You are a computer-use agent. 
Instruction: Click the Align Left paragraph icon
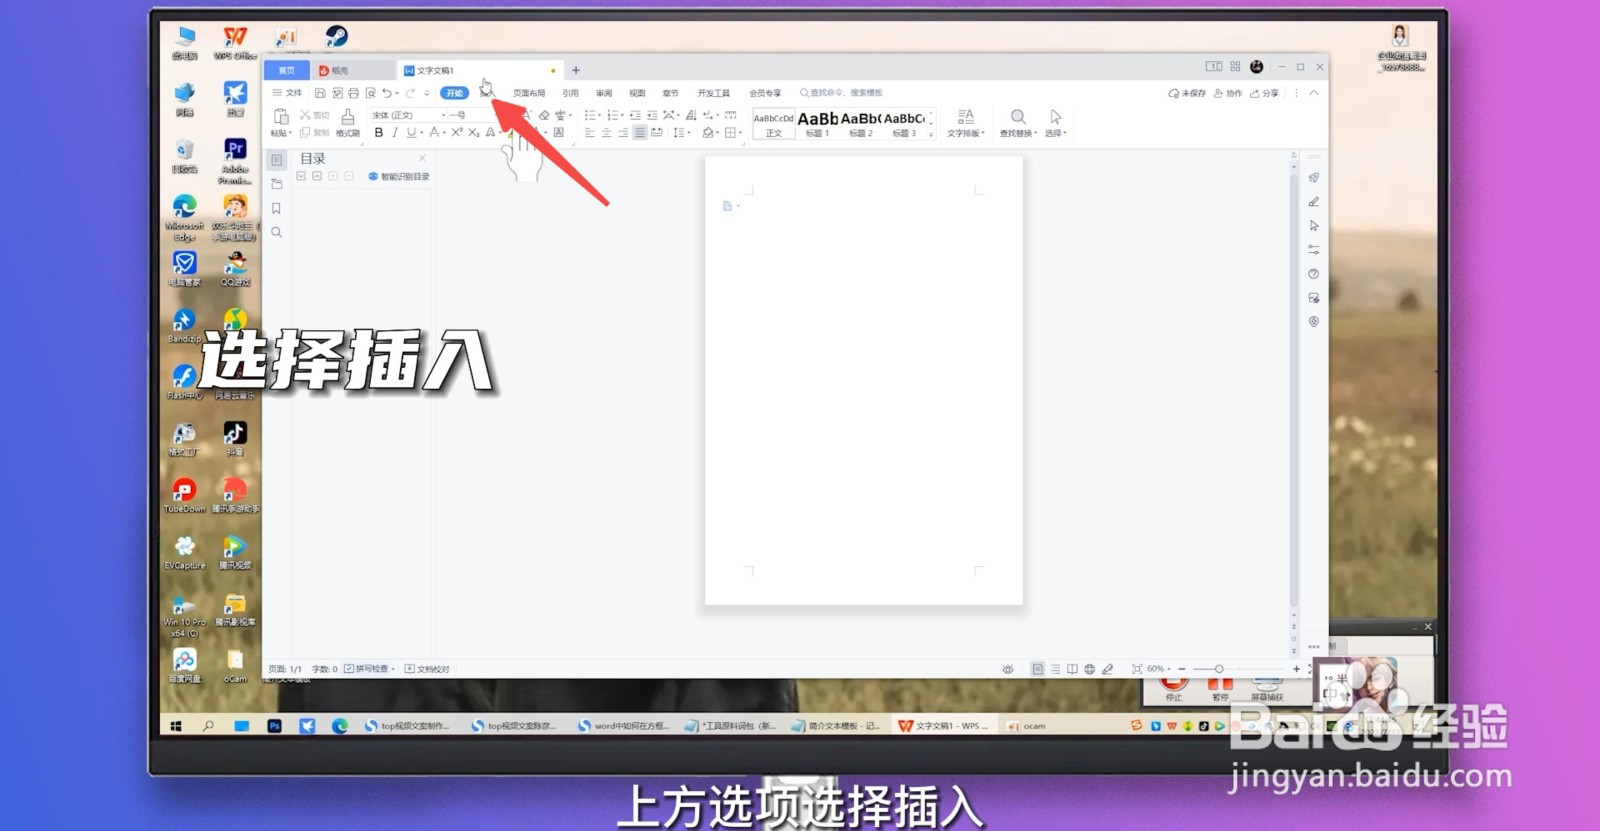click(x=590, y=132)
